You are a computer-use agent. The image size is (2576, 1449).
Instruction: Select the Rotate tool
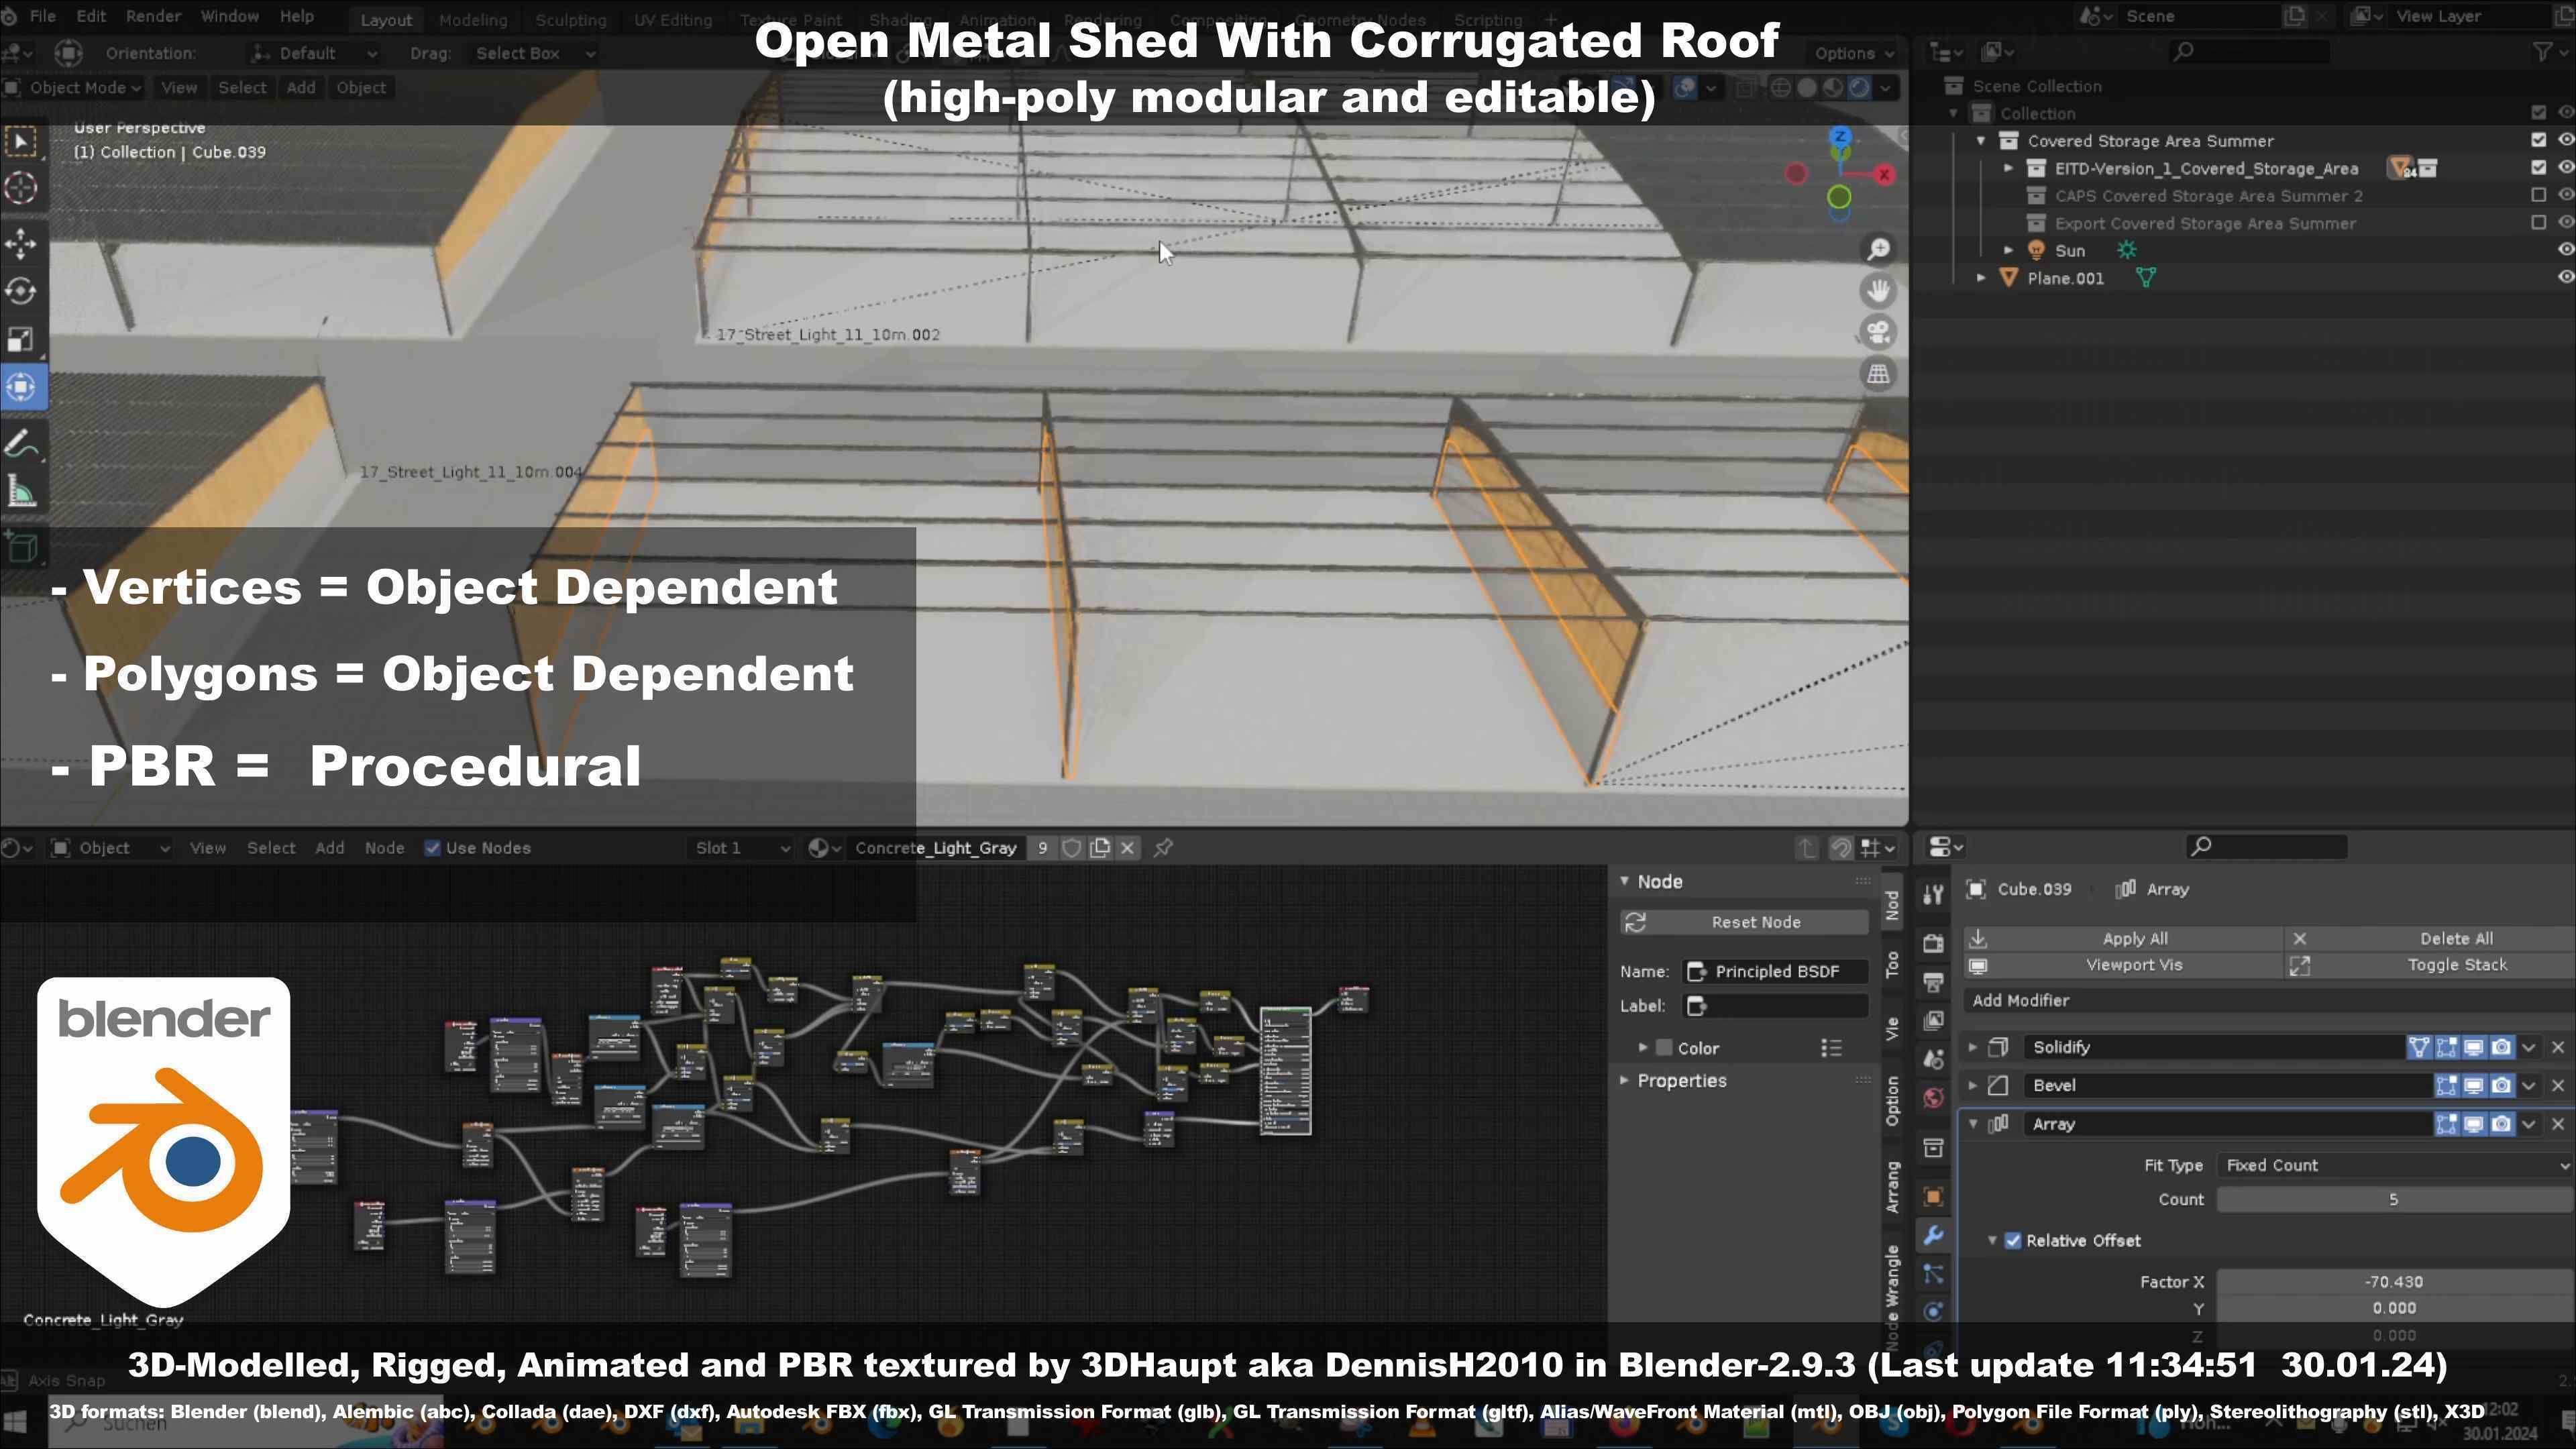point(22,291)
